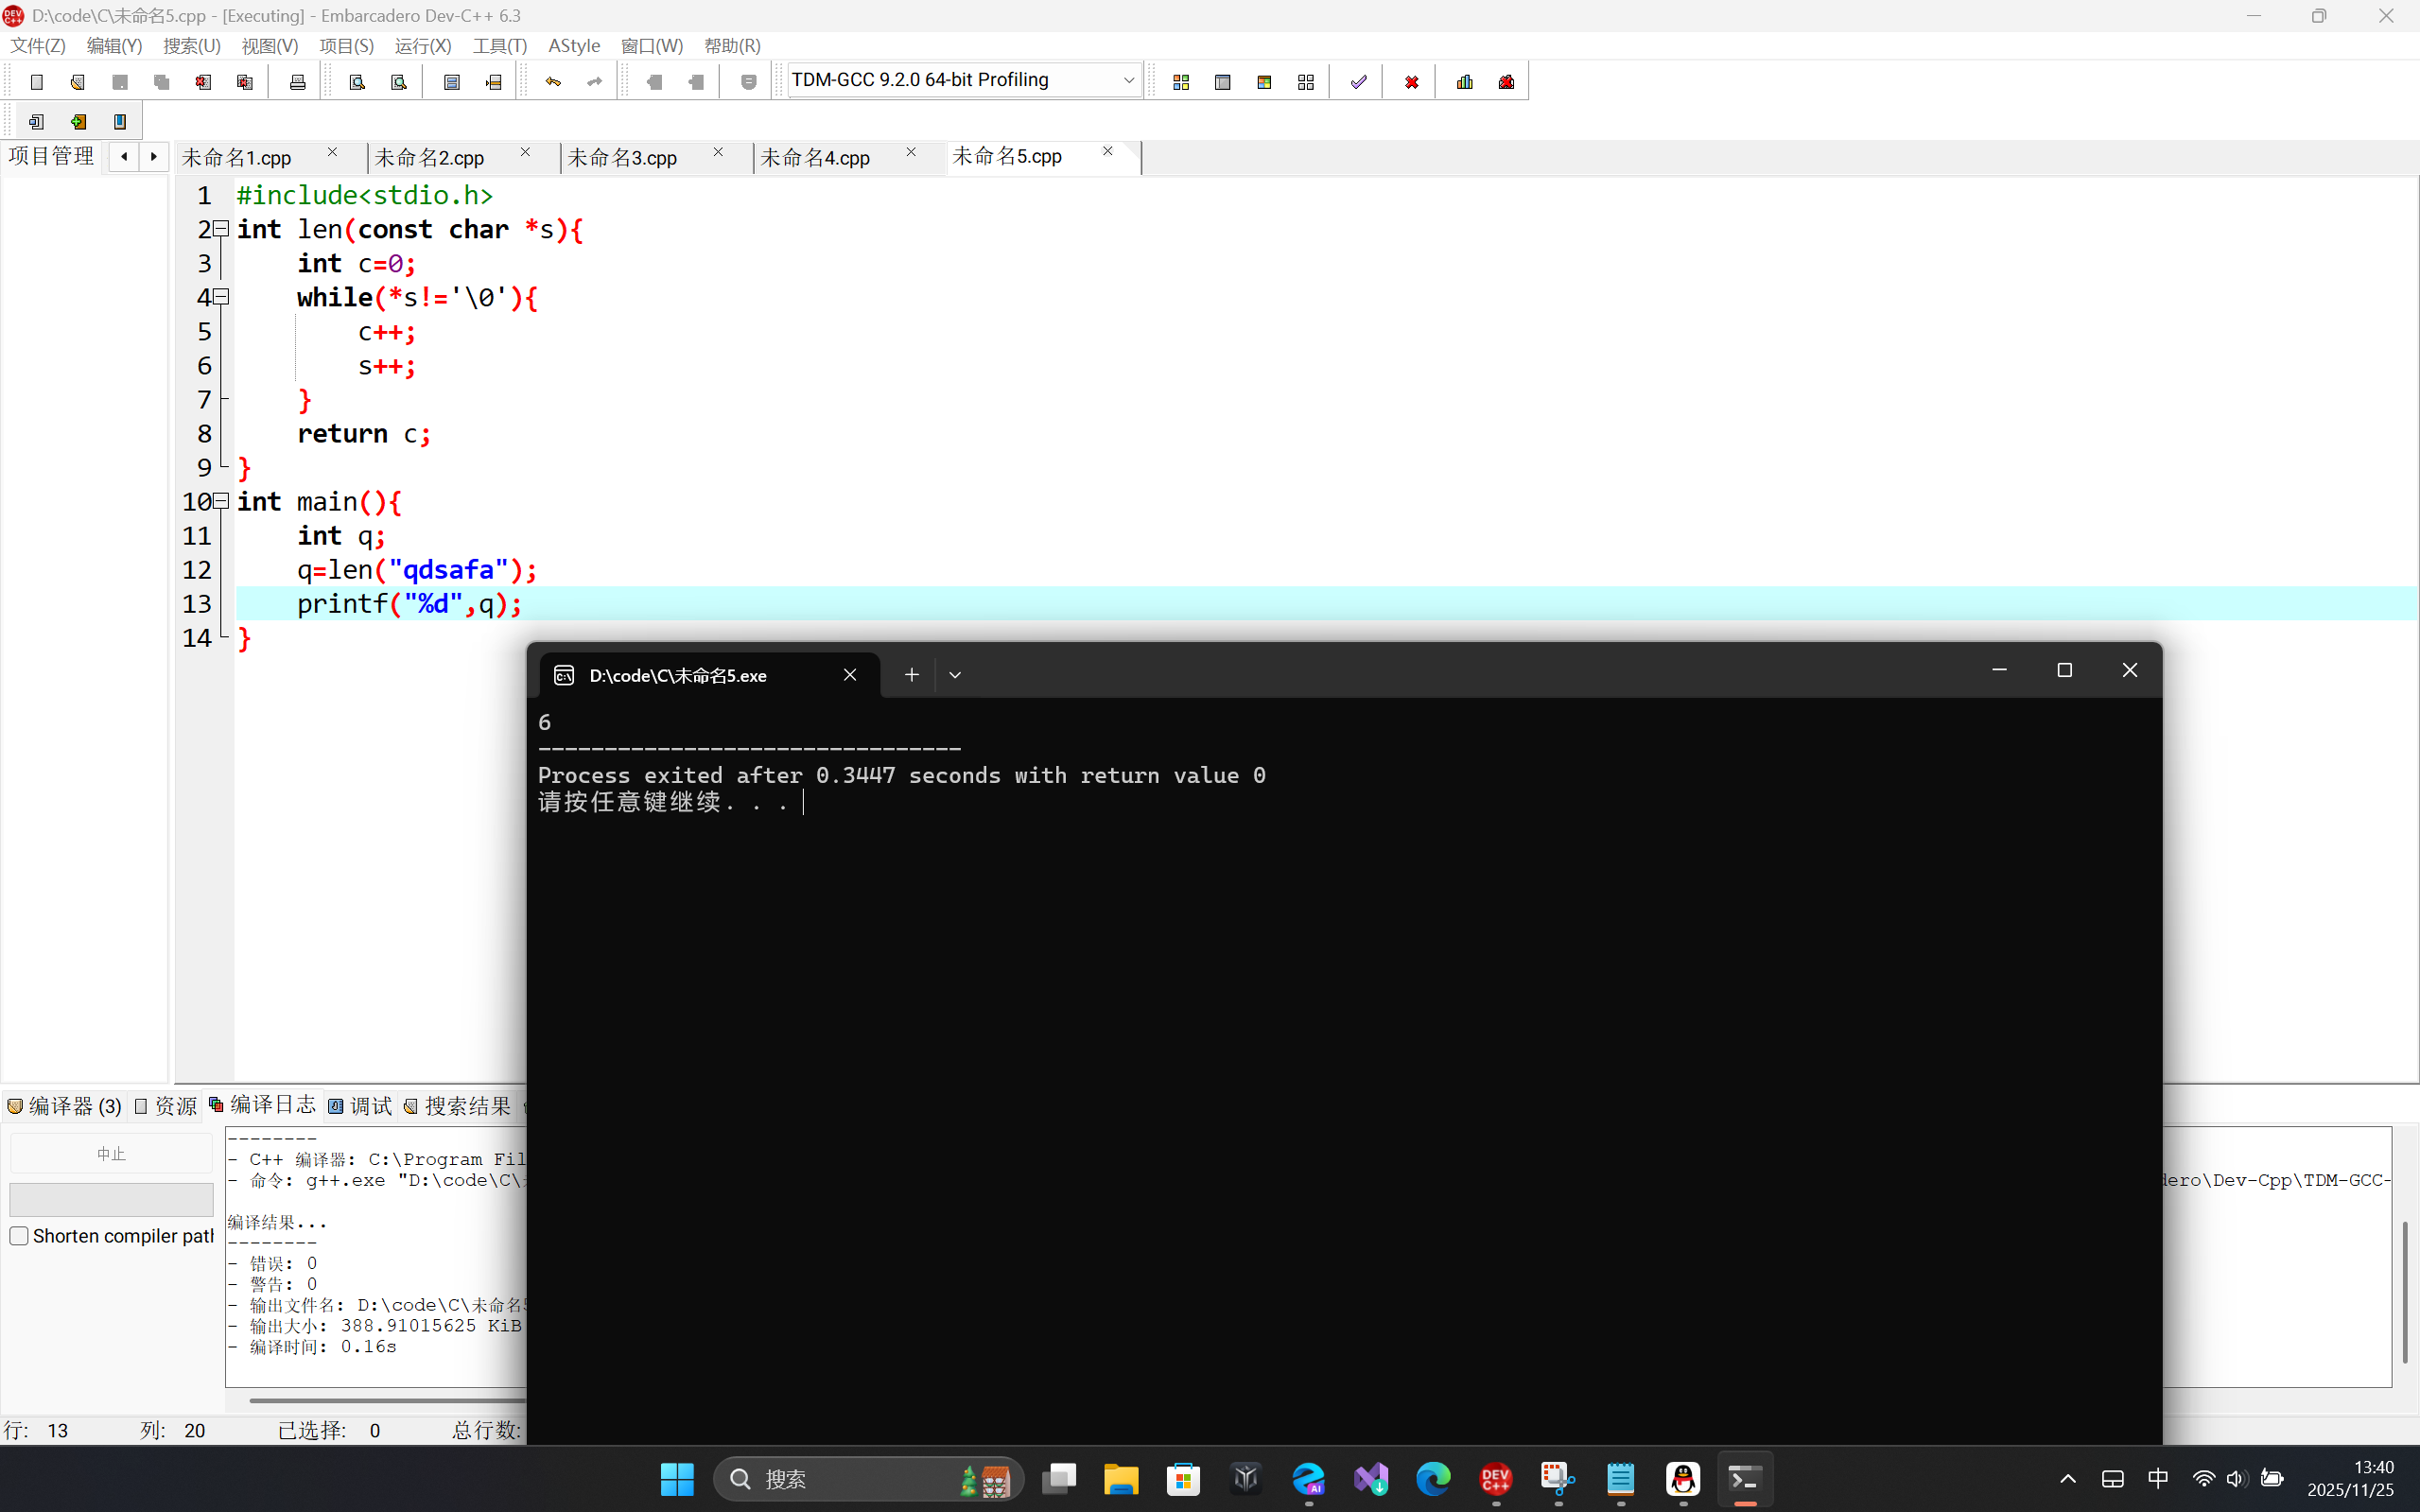
Task: Click the Compile grid icon
Action: [x=1181, y=82]
